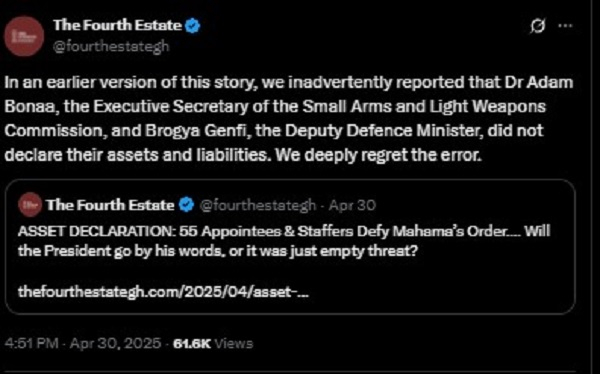Click the 61.6K Views counter
Screen dimensions: 600x374
pyautogui.click(x=213, y=344)
